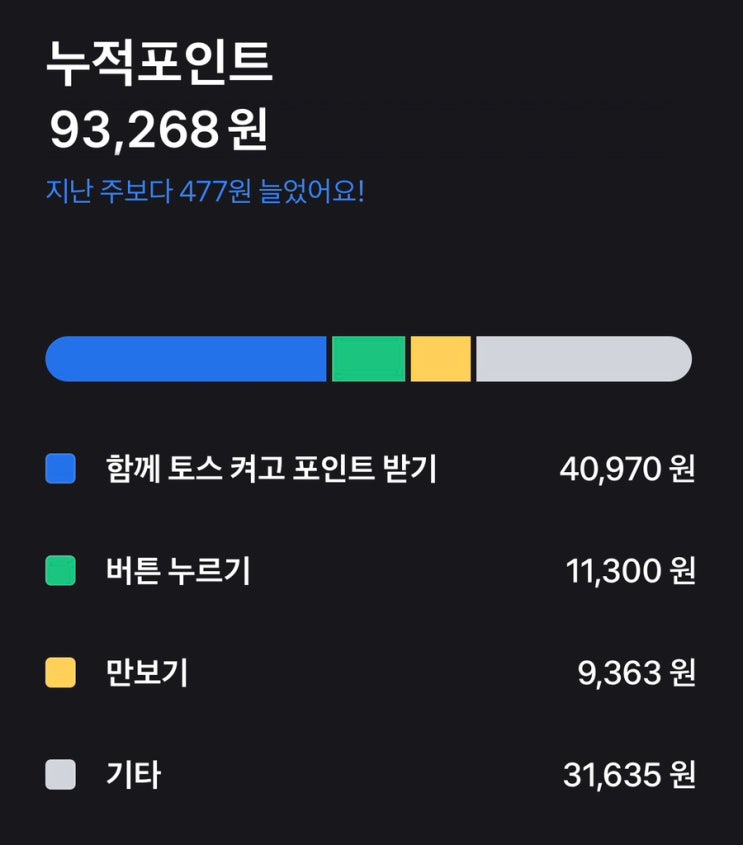Click the gray square legend icon
The width and height of the screenshot is (743, 845).
[61, 775]
